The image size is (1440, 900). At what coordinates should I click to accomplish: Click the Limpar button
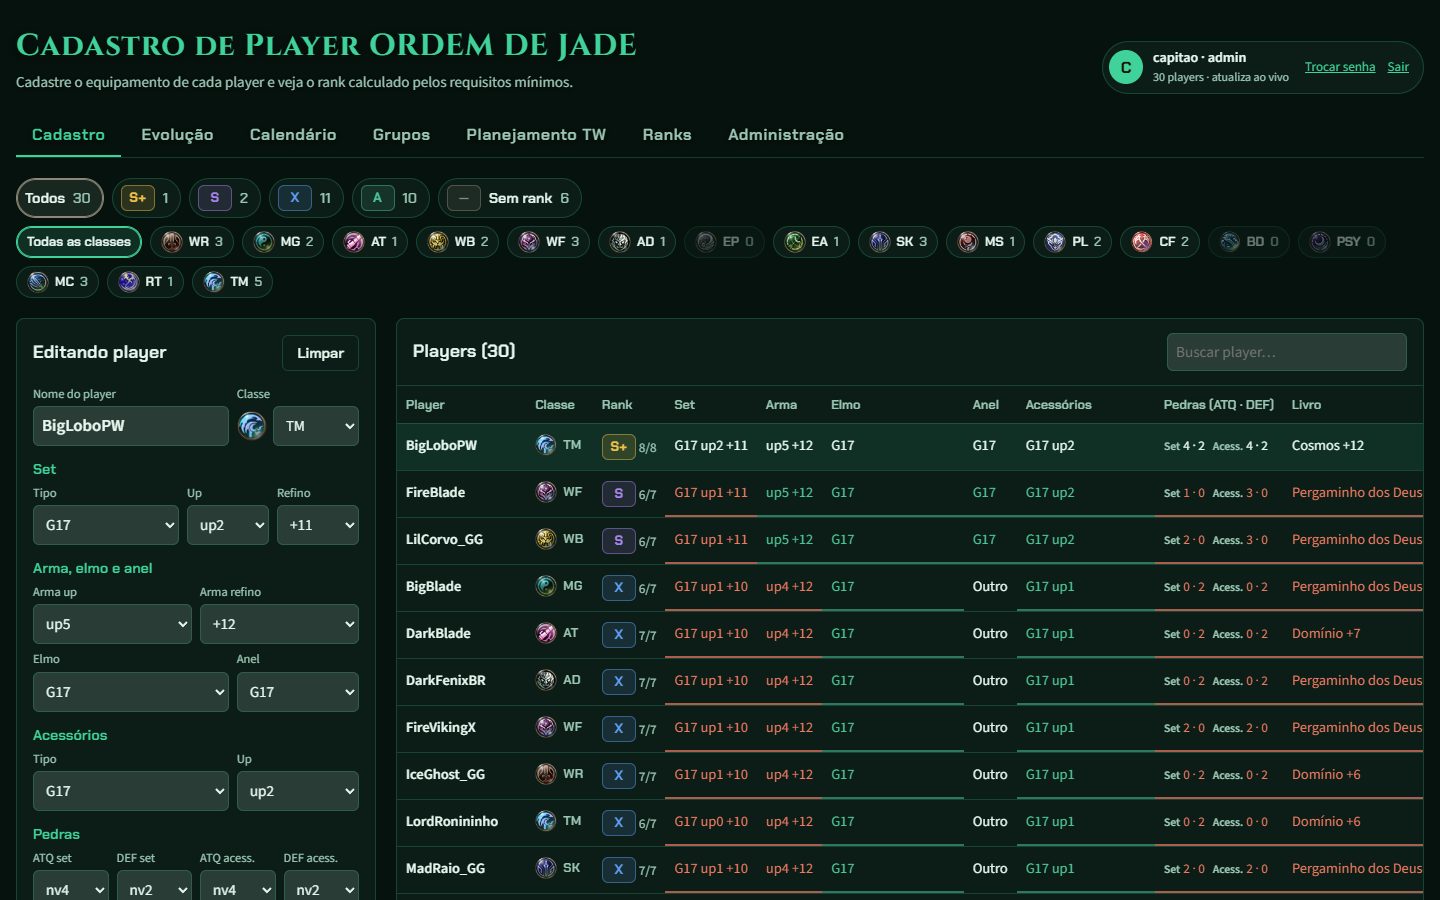click(x=320, y=353)
